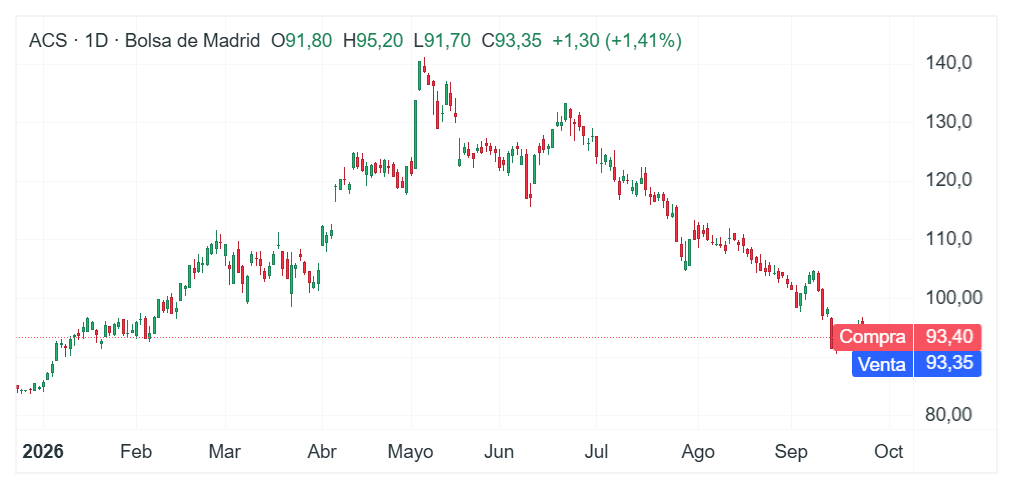Select the Abr marker on time axis
Image resolution: width=1013 pixels, height=489 pixels.
point(322,452)
